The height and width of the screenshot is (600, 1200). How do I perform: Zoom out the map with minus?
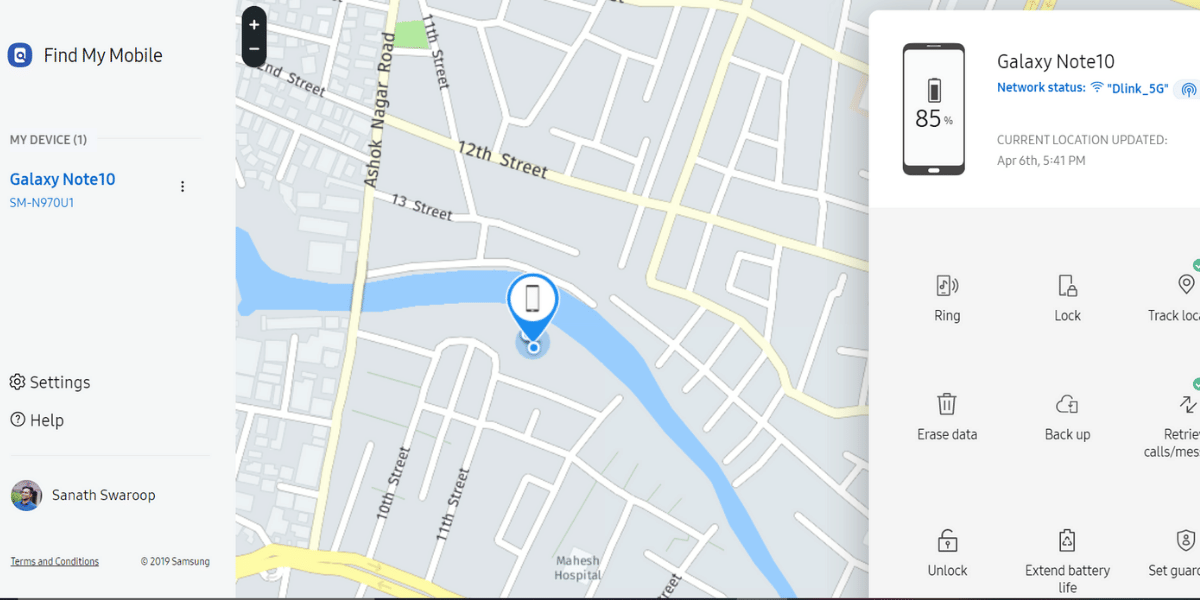pos(254,49)
